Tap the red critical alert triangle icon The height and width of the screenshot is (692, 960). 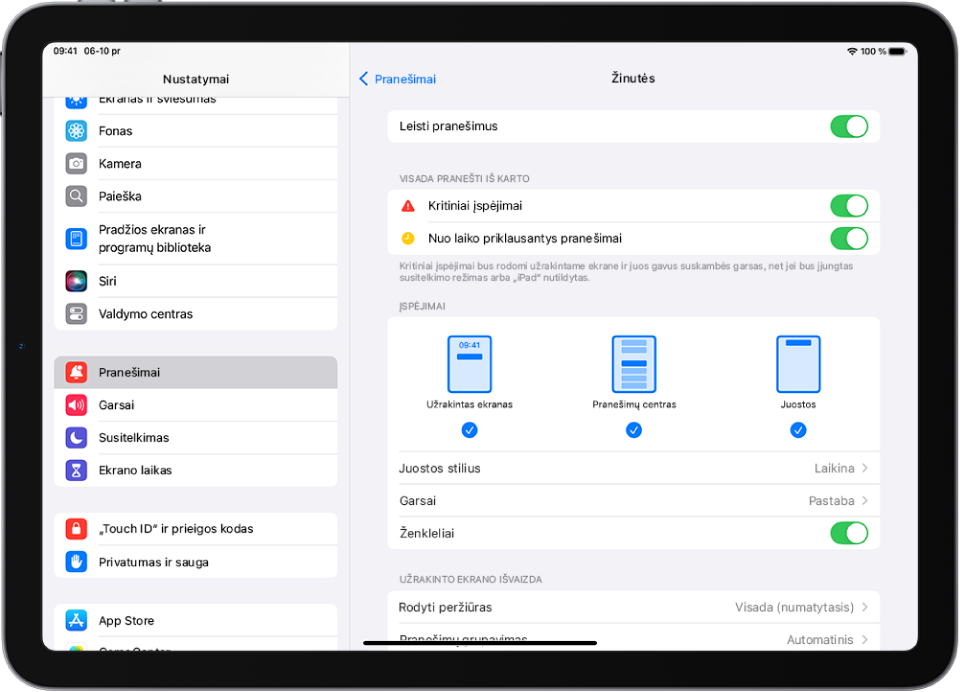point(408,206)
